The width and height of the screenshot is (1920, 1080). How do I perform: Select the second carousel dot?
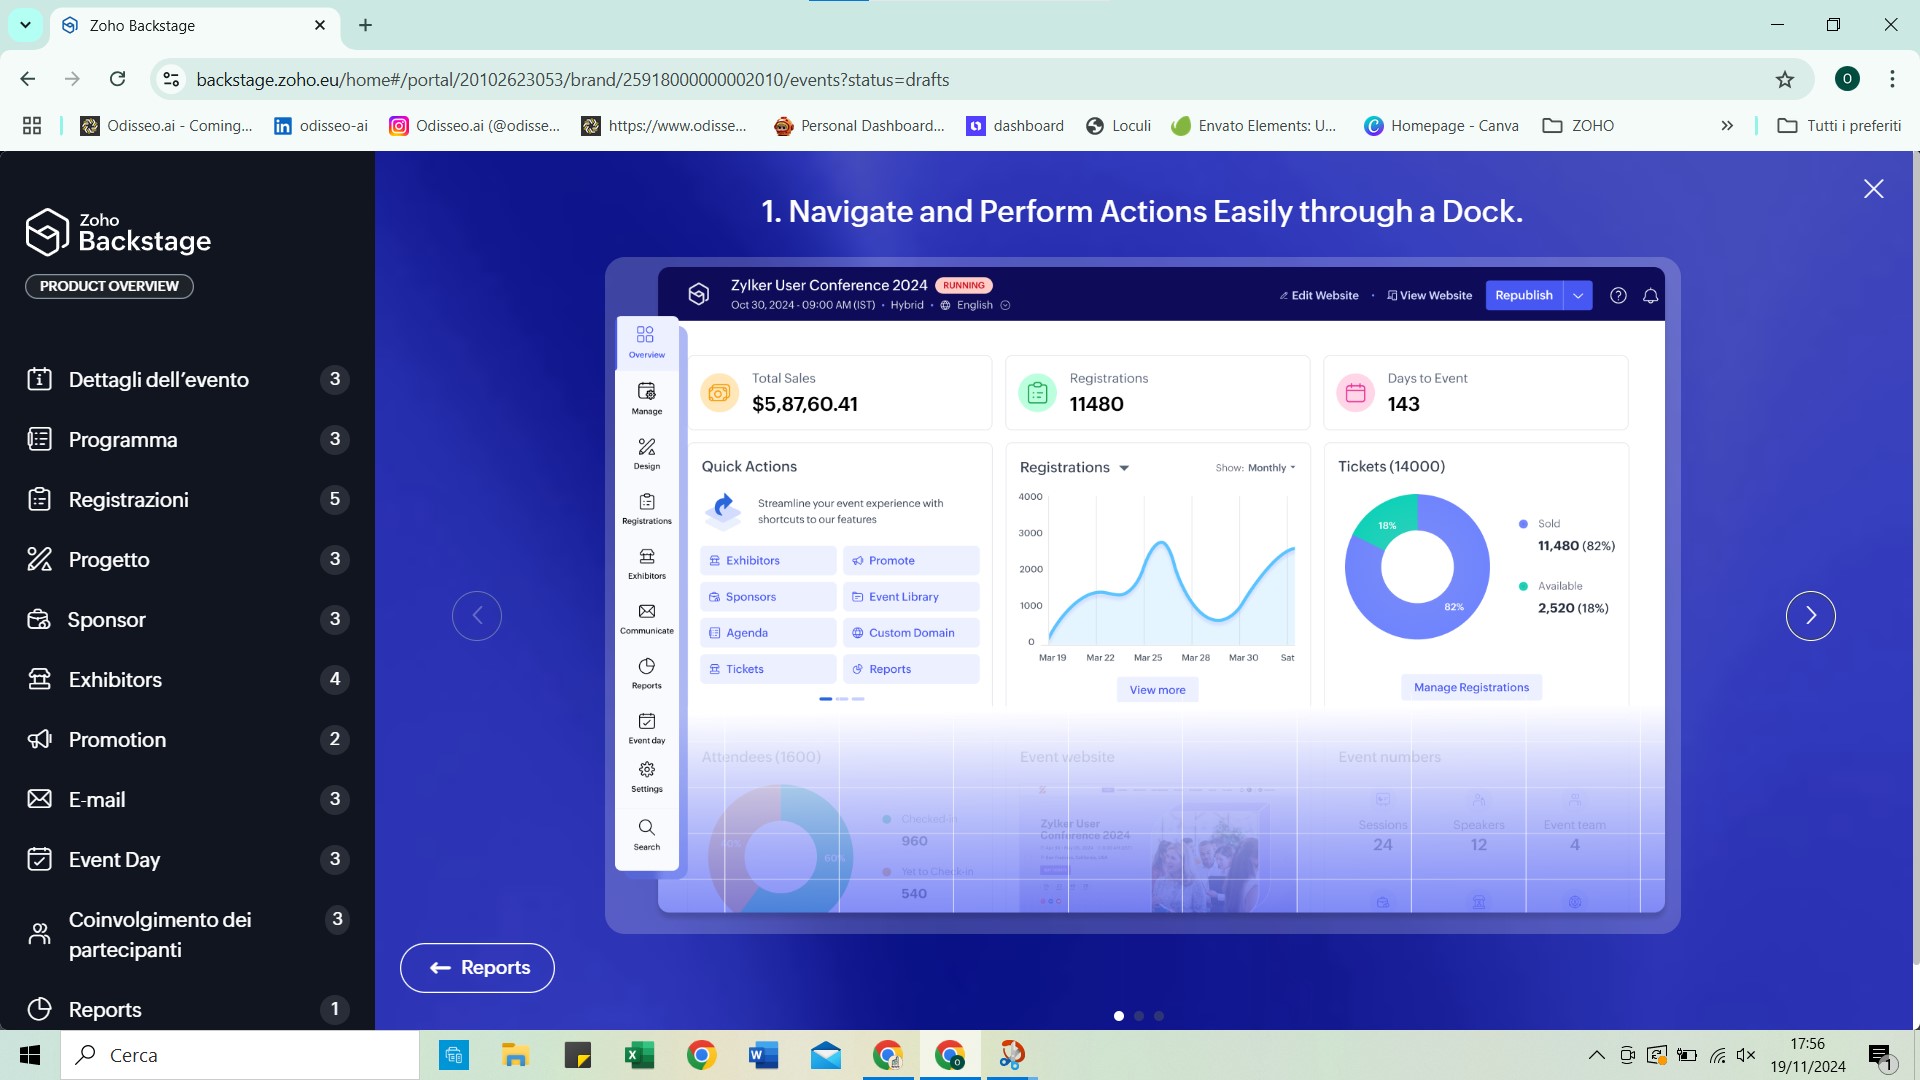click(x=1138, y=1016)
